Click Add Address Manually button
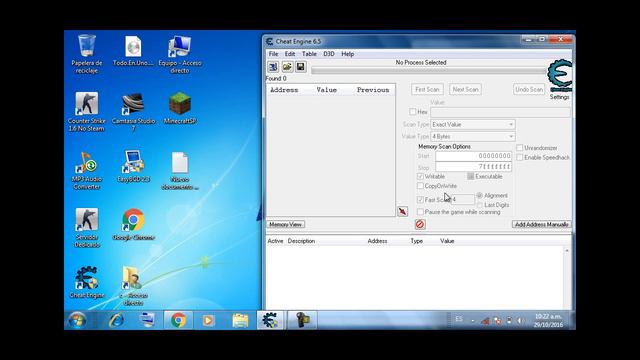This screenshot has width=640, height=360. tap(542, 224)
